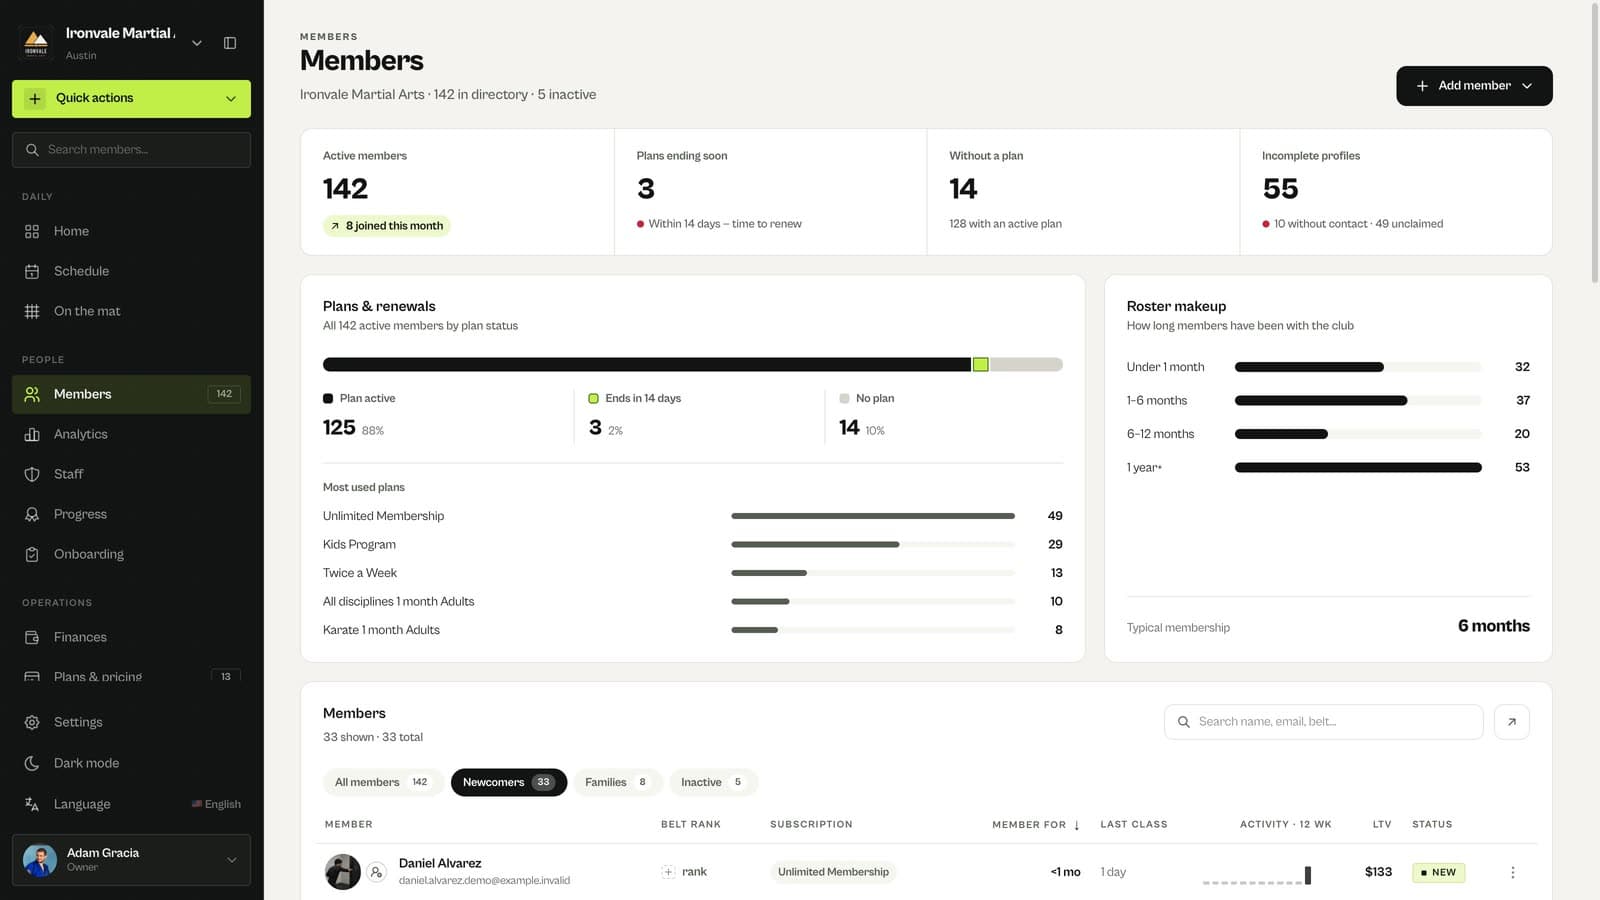This screenshot has height=900, width=1600.
Task: Click the 8 joined this month badge
Action: tap(387, 226)
